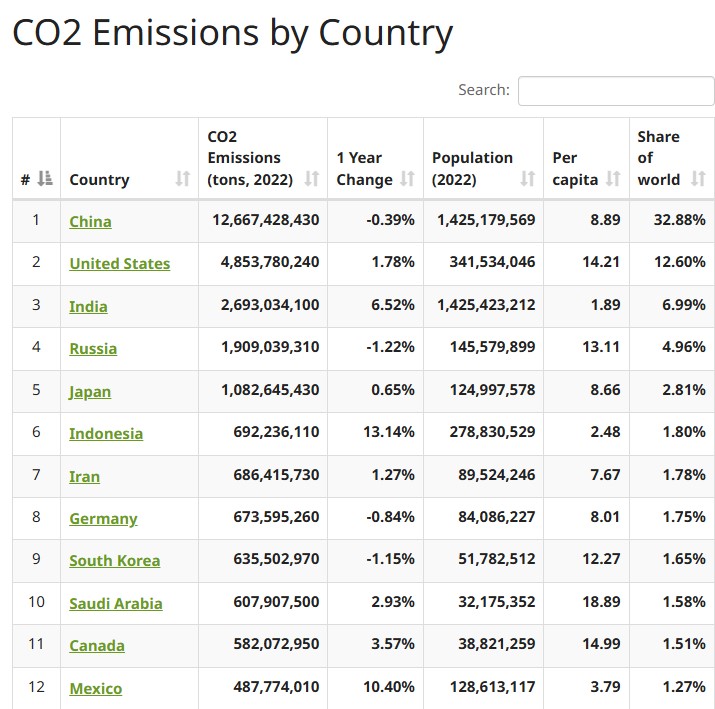Select Germany's population 84,086,227
Viewport: 715px width, 709px height.
coord(497,517)
